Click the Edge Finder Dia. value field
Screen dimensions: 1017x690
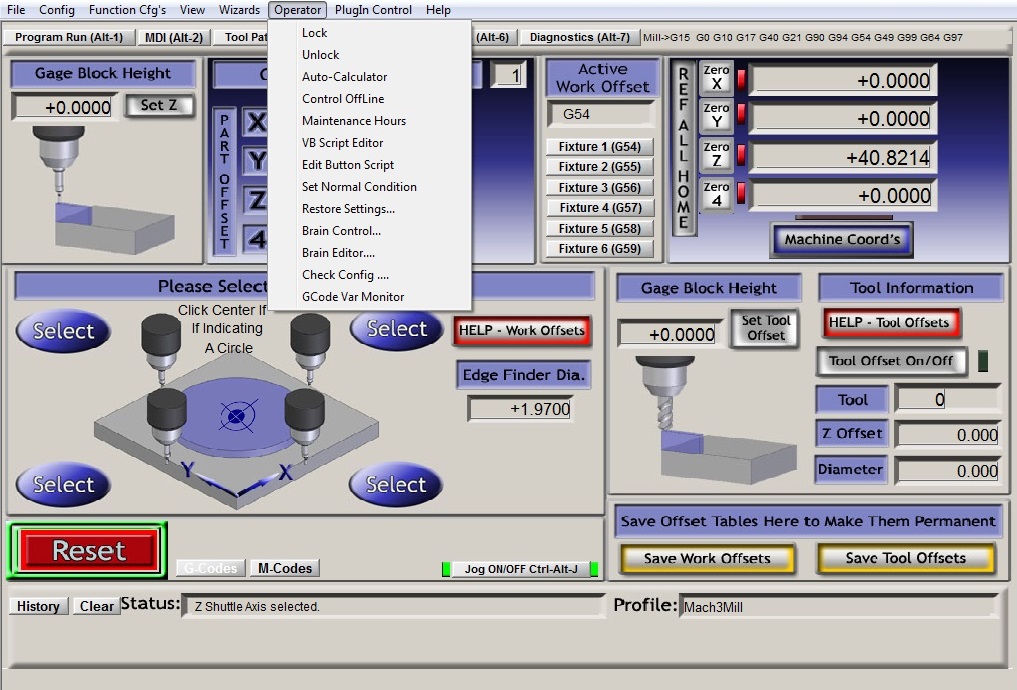click(525, 409)
